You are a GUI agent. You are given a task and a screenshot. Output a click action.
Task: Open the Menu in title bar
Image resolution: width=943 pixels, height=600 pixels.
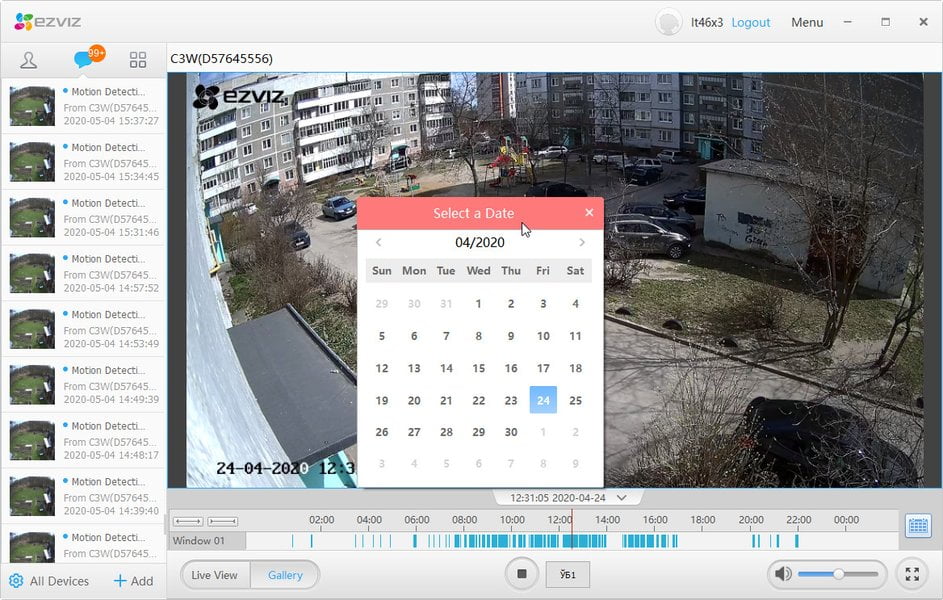pos(806,22)
